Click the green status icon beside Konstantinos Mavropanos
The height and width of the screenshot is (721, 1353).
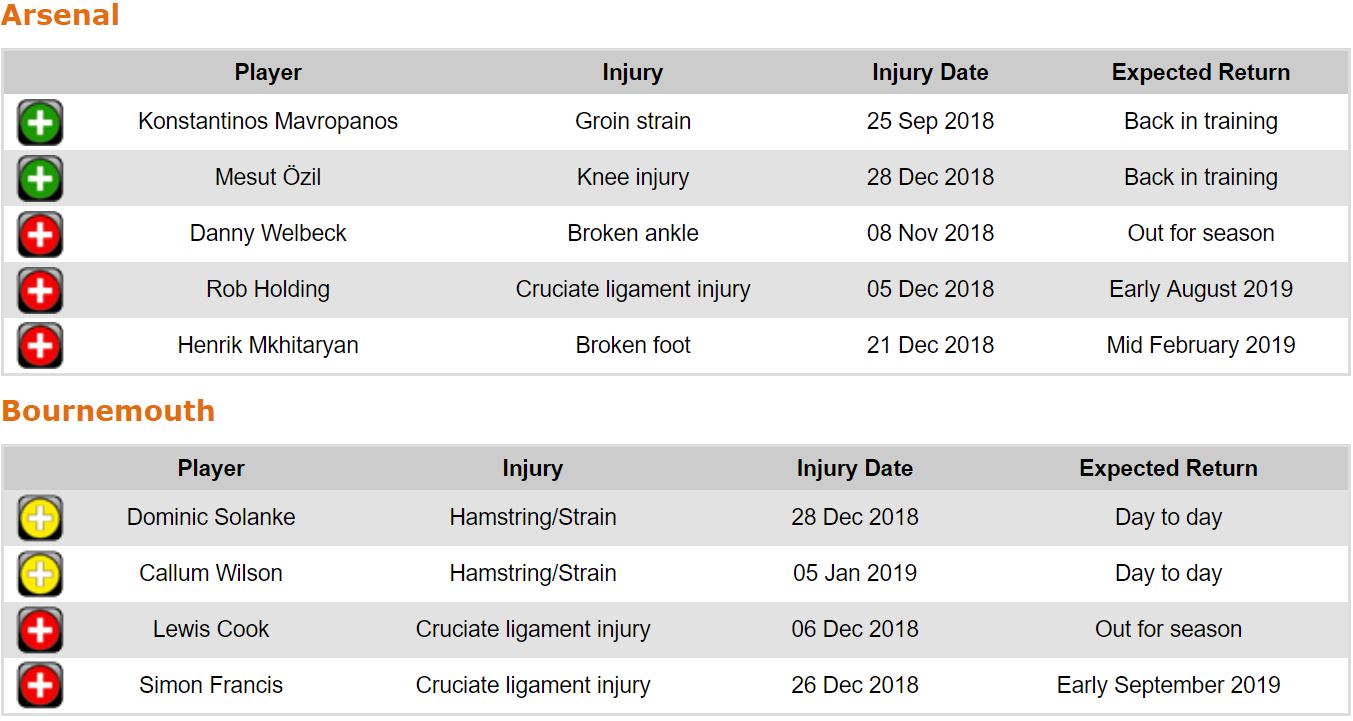(40, 123)
